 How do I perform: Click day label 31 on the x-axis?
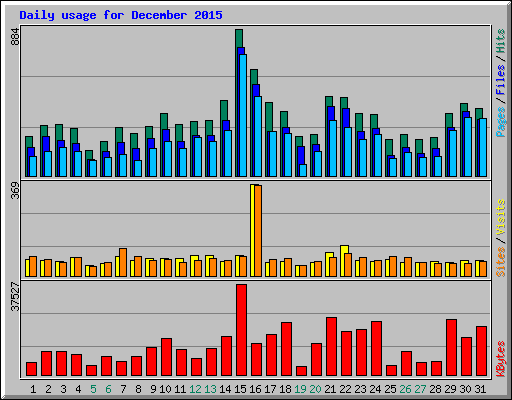click(480, 389)
